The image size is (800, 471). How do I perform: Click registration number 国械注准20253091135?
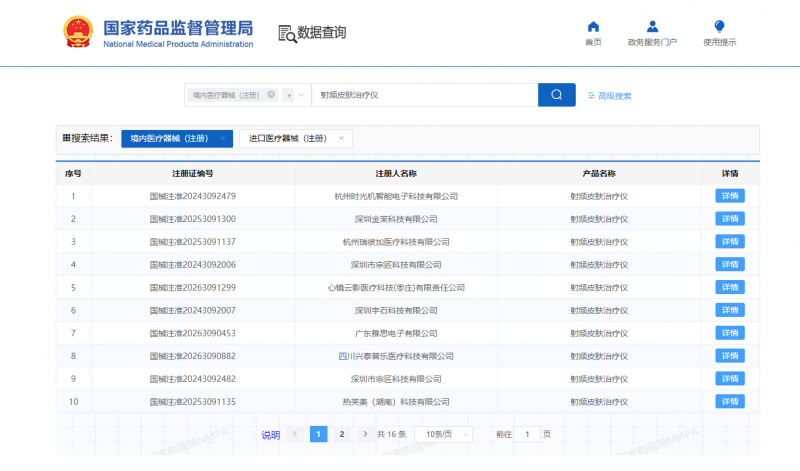[192, 402]
